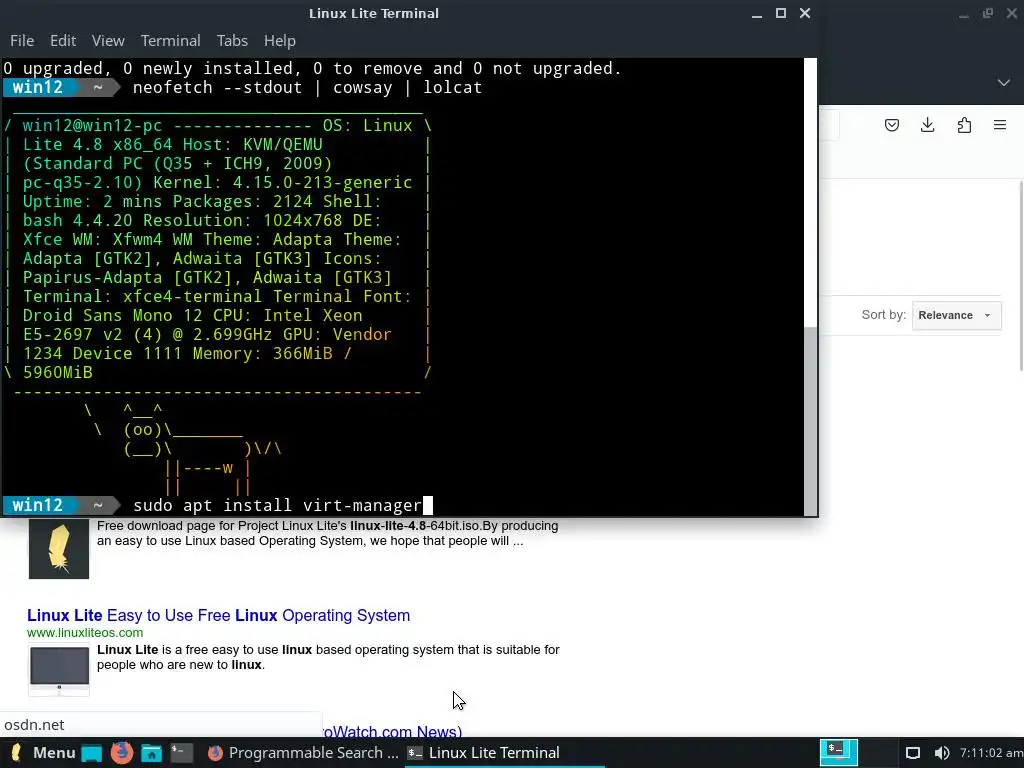Click the Show Desktop taskbar icon
The height and width of the screenshot is (768, 1024).
(x=91, y=754)
